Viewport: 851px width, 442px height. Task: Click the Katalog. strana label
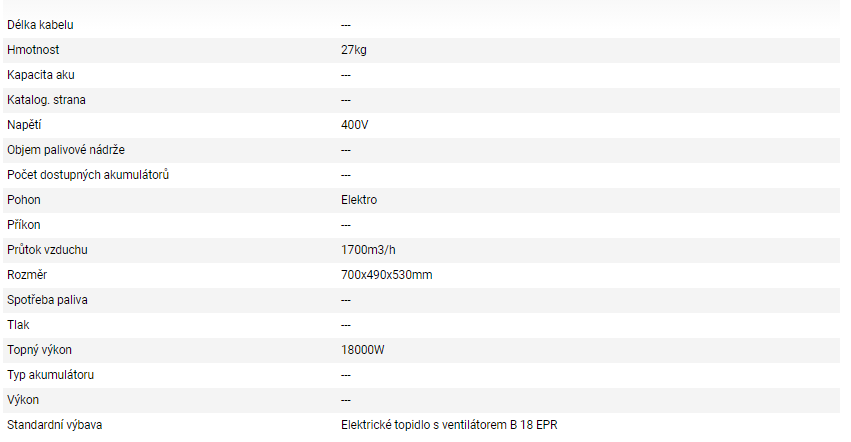click(46, 99)
